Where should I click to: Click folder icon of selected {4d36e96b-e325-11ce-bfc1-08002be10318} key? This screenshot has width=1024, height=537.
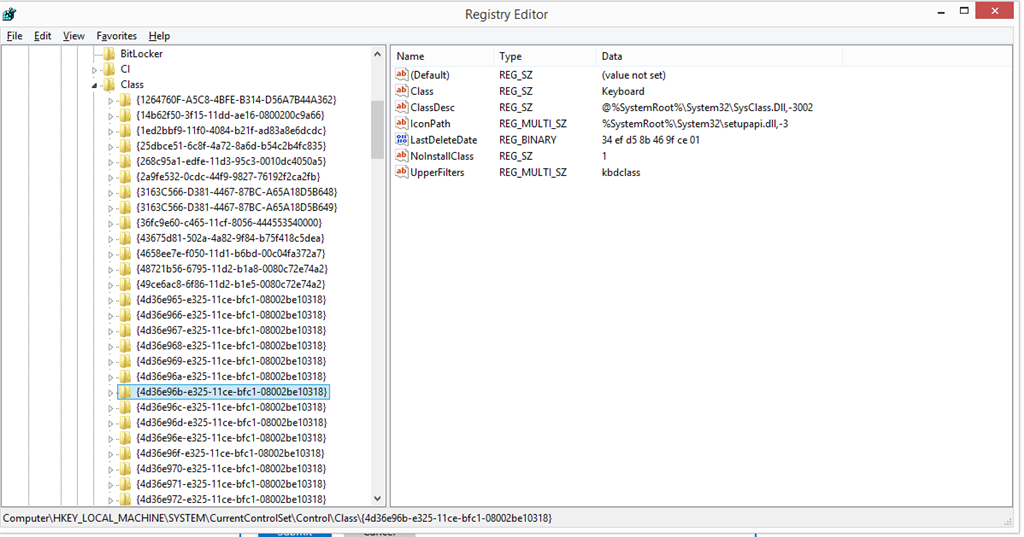click(125, 392)
